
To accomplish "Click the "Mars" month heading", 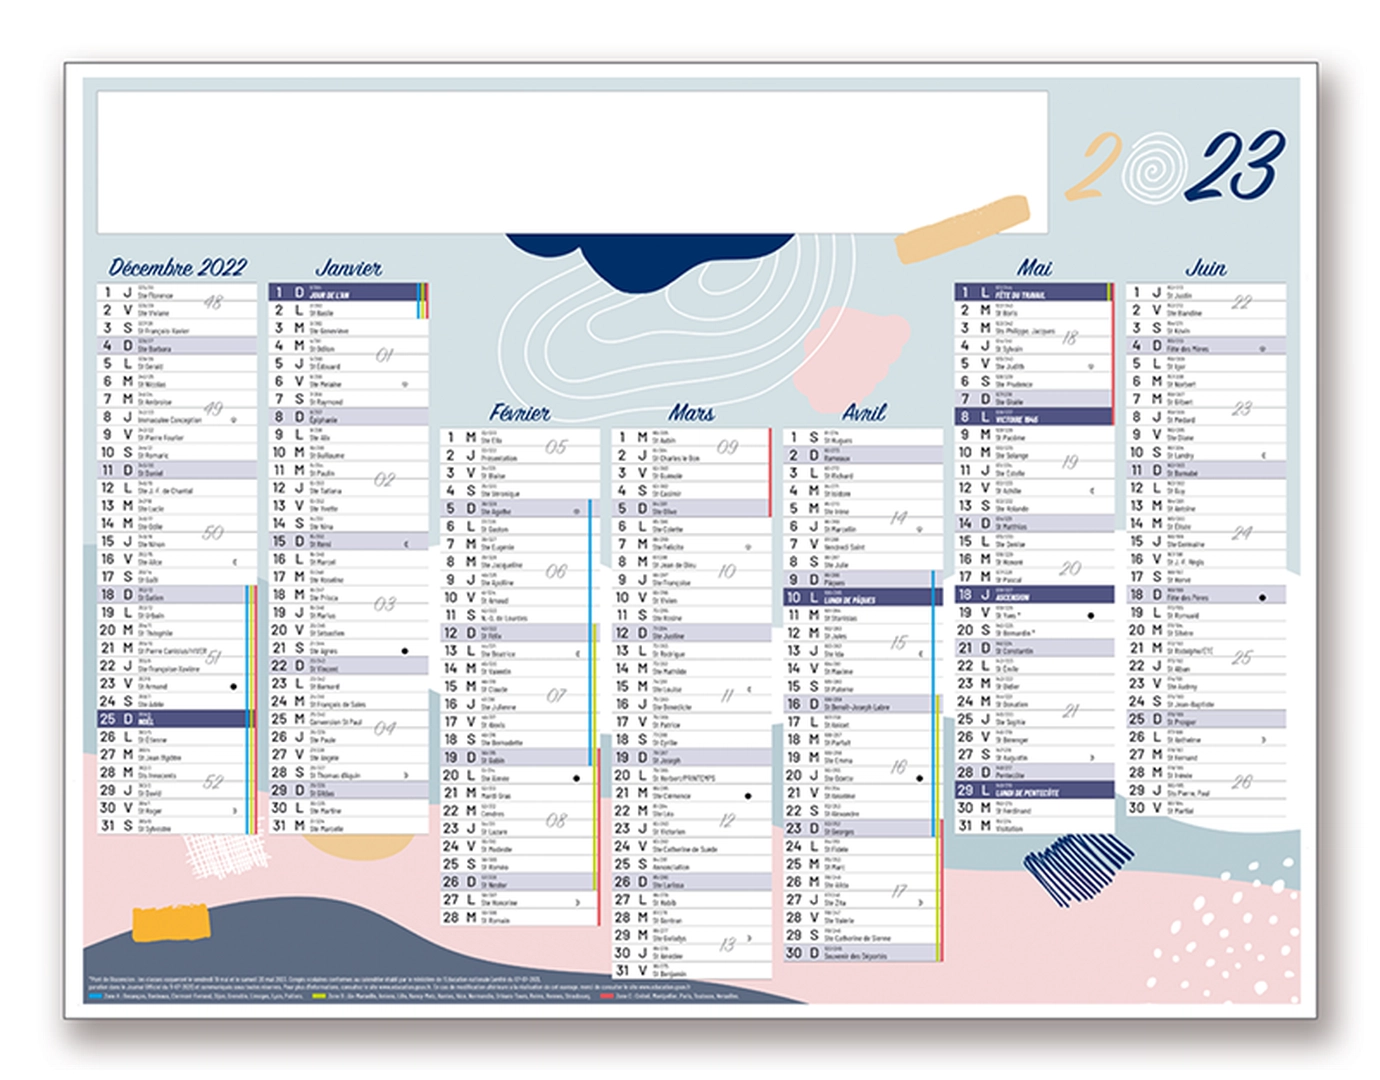I will pos(691,412).
